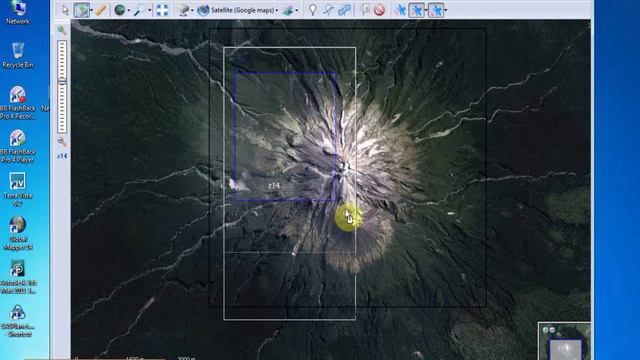Screen dimensions: 640x360
Task: Expand the globe icon dropdown arrow
Action: pos(129,10)
